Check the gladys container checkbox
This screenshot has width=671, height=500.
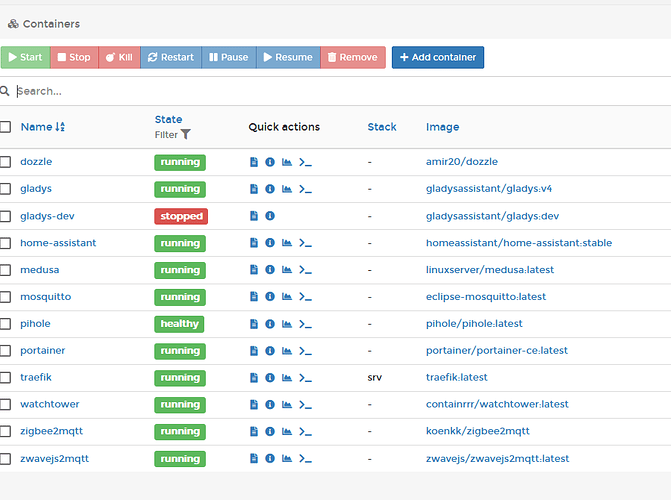tap(5, 189)
